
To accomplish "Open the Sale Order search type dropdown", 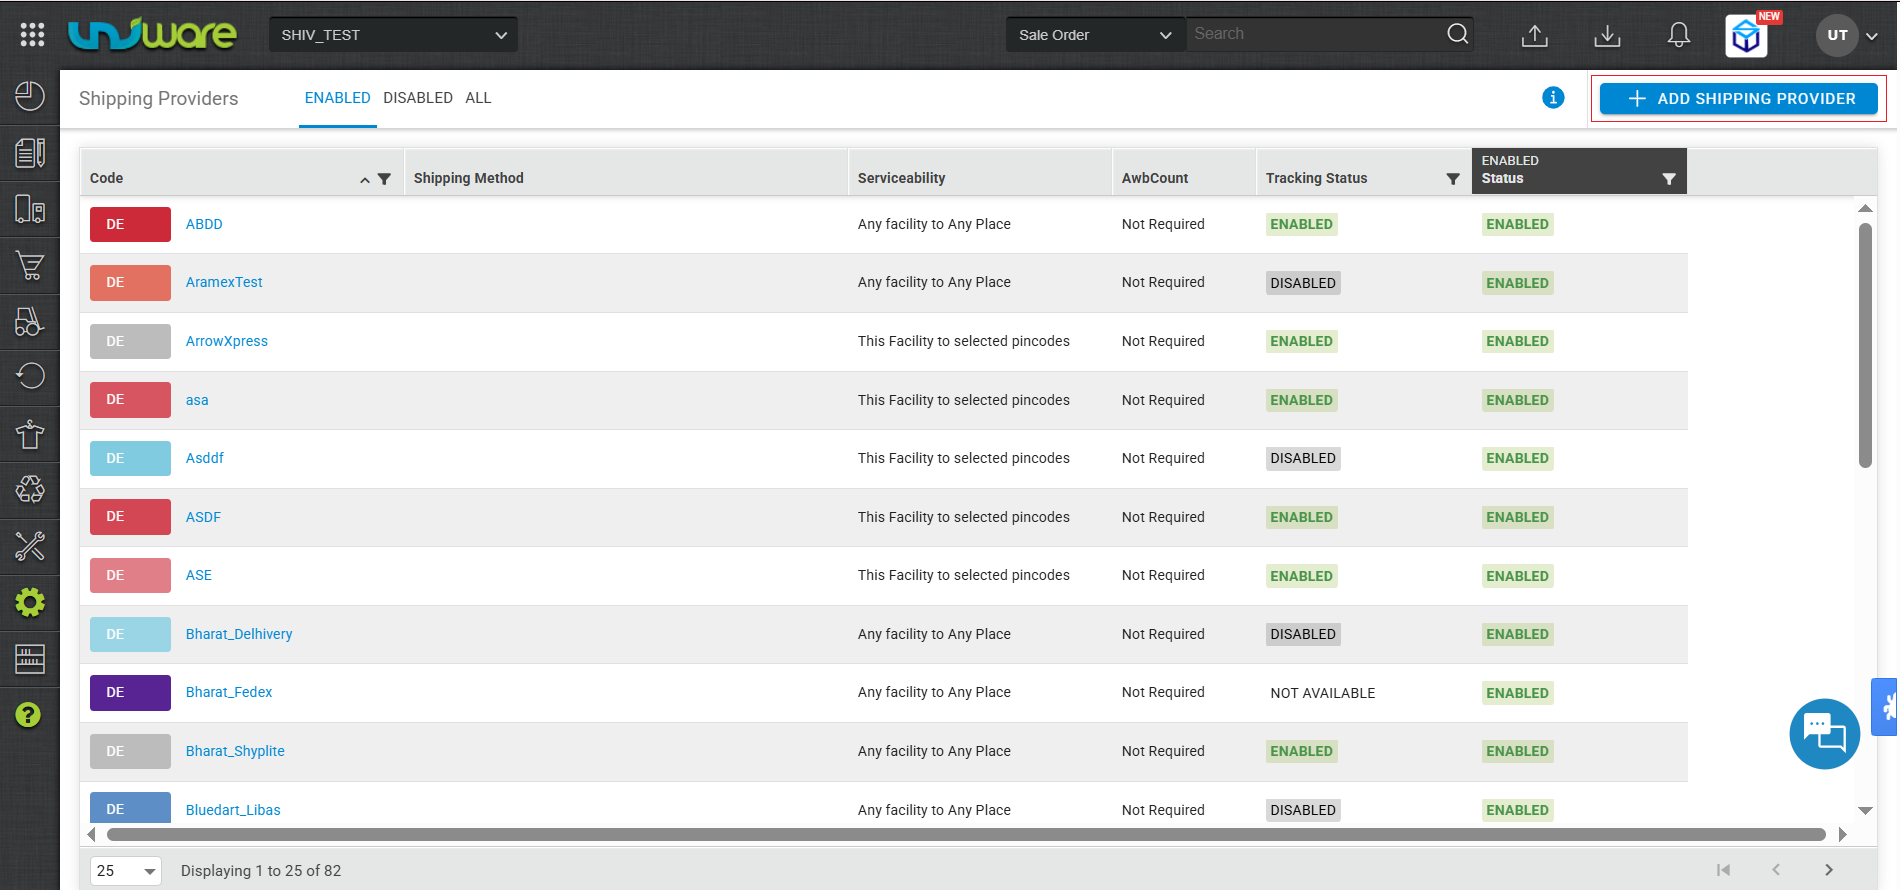I will pyautogui.click(x=1095, y=35).
